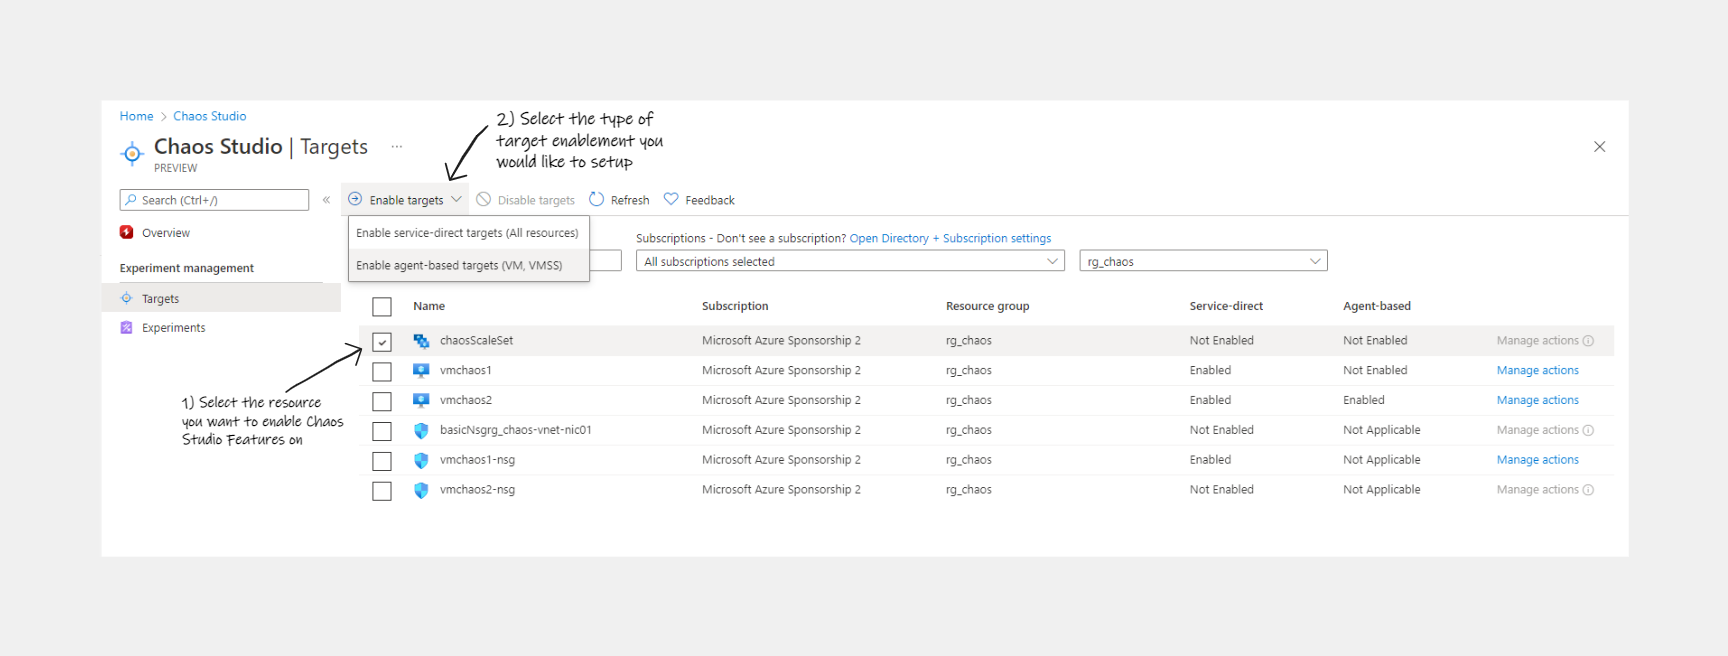Check the vmchaos2 row checkbox
Screen dimensions: 1728x656
tap(382, 401)
